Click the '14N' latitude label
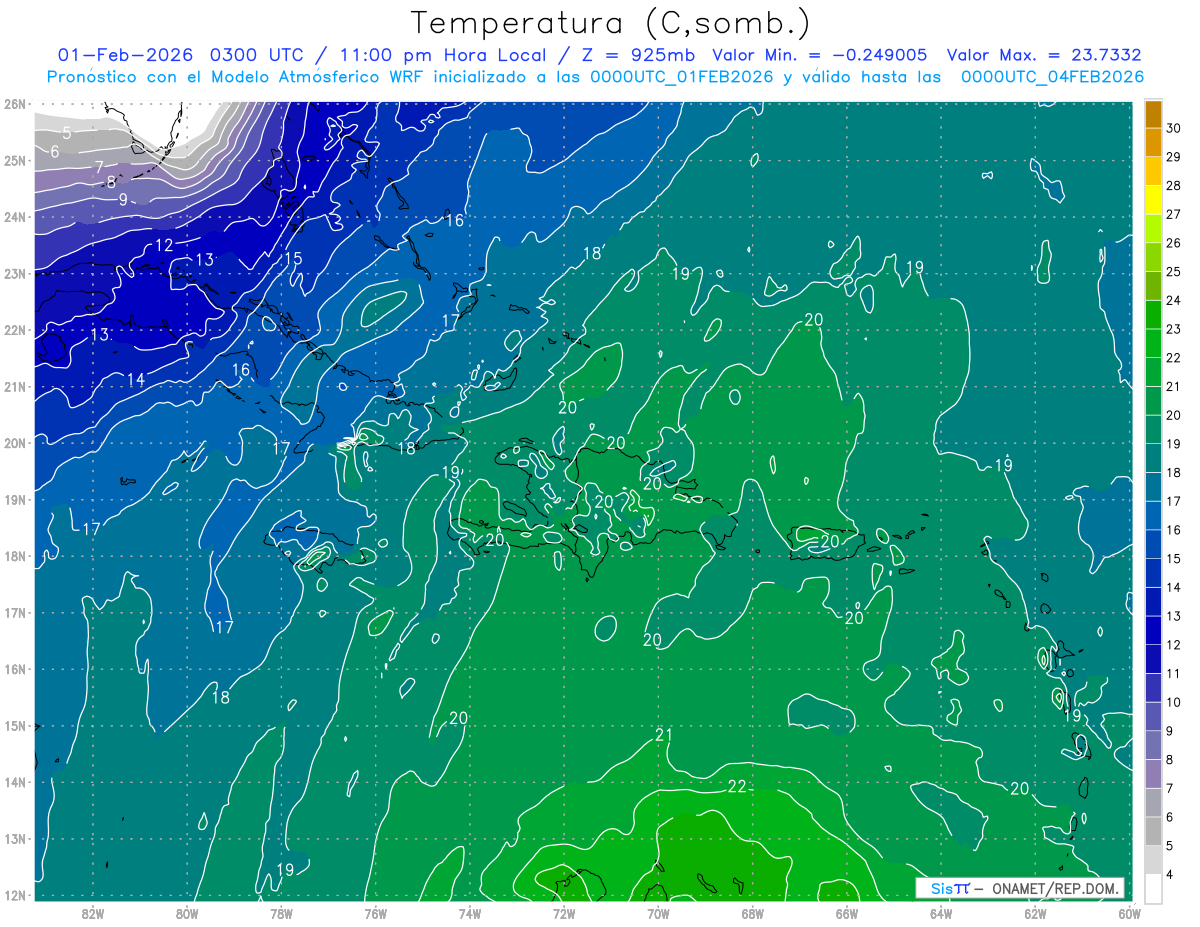The height and width of the screenshot is (927, 1200). click(14, 782)
